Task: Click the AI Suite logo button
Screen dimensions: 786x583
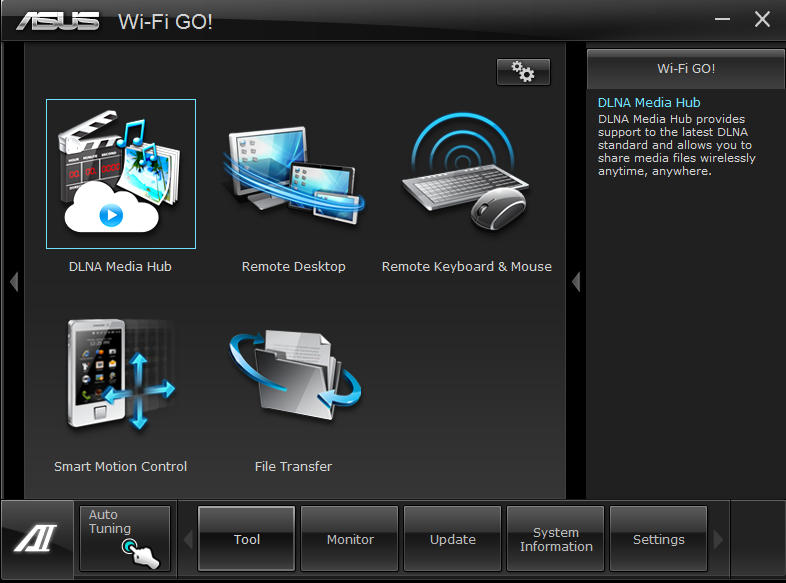Action: click(x=37, y=538)
